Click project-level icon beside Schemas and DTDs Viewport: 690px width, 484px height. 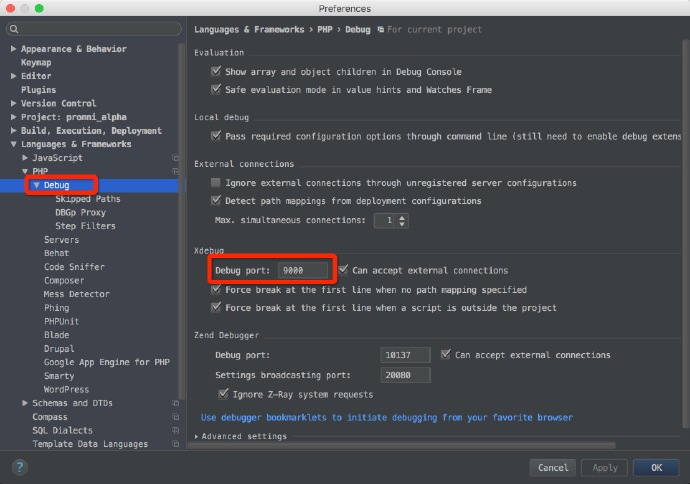pyautogui.click(x=176, y=403)
